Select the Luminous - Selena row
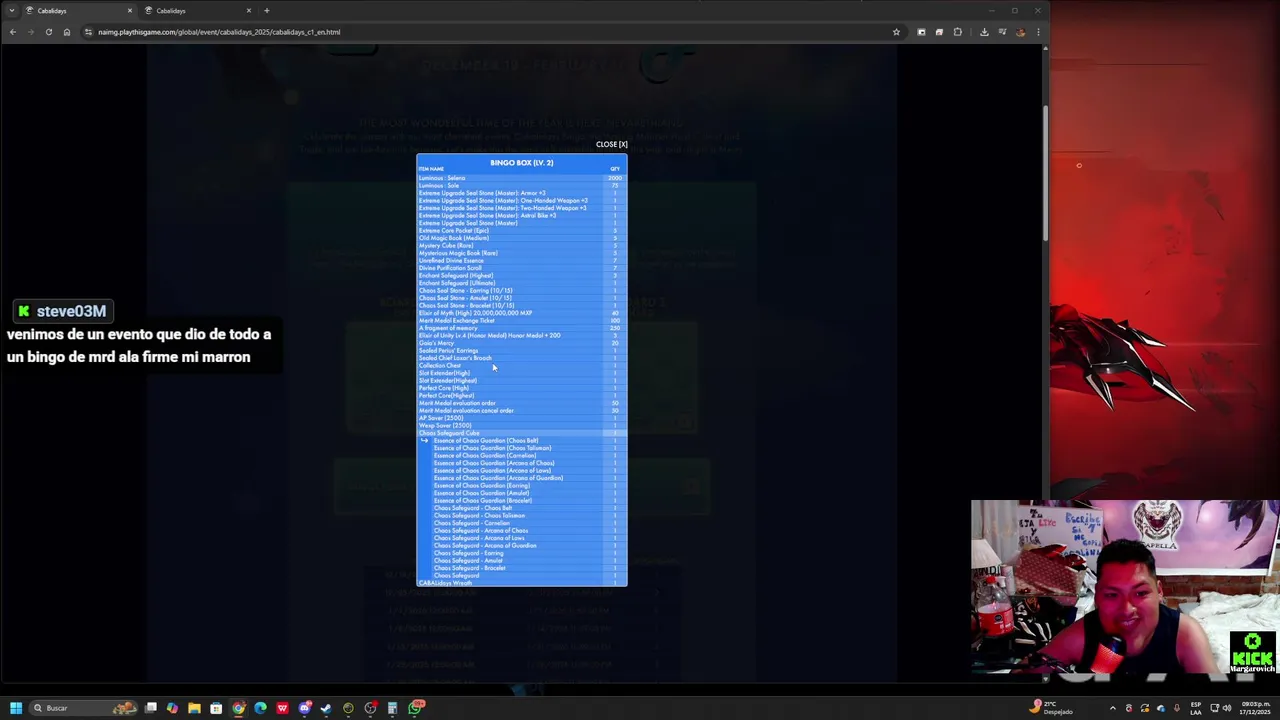 pos(521,178)
